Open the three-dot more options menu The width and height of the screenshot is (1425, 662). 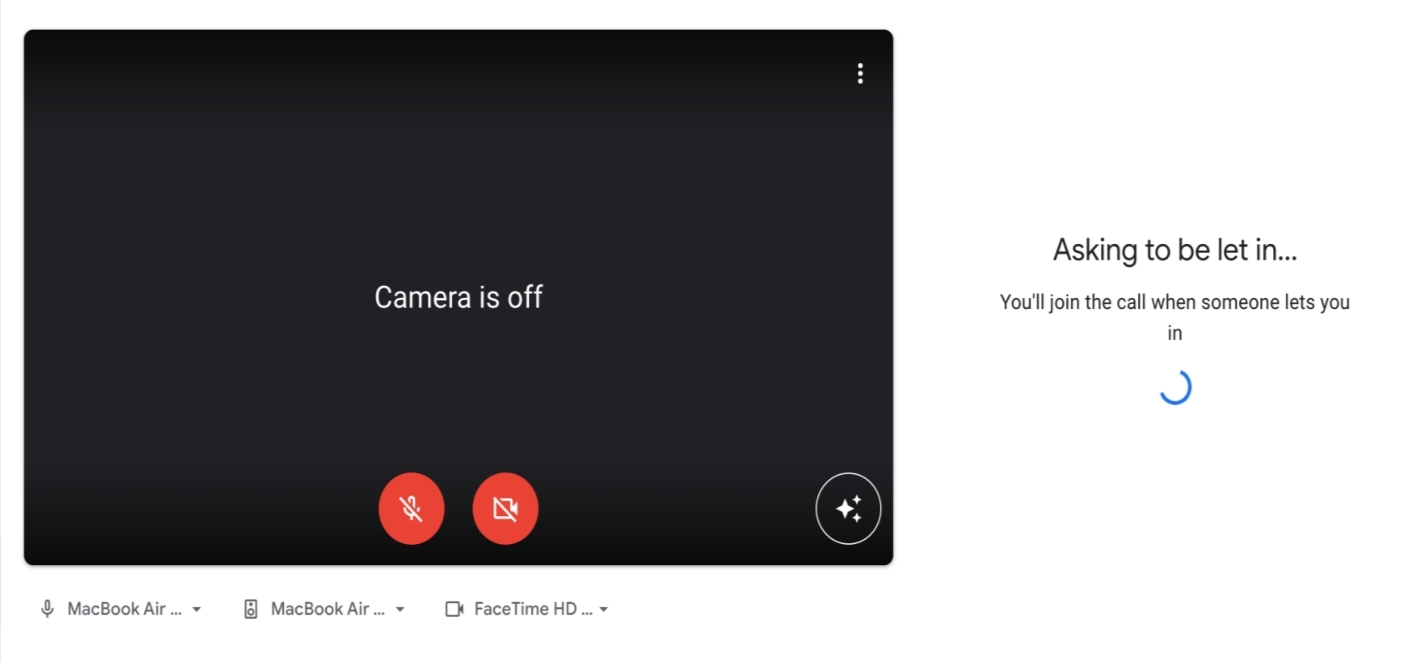[860, 74]
